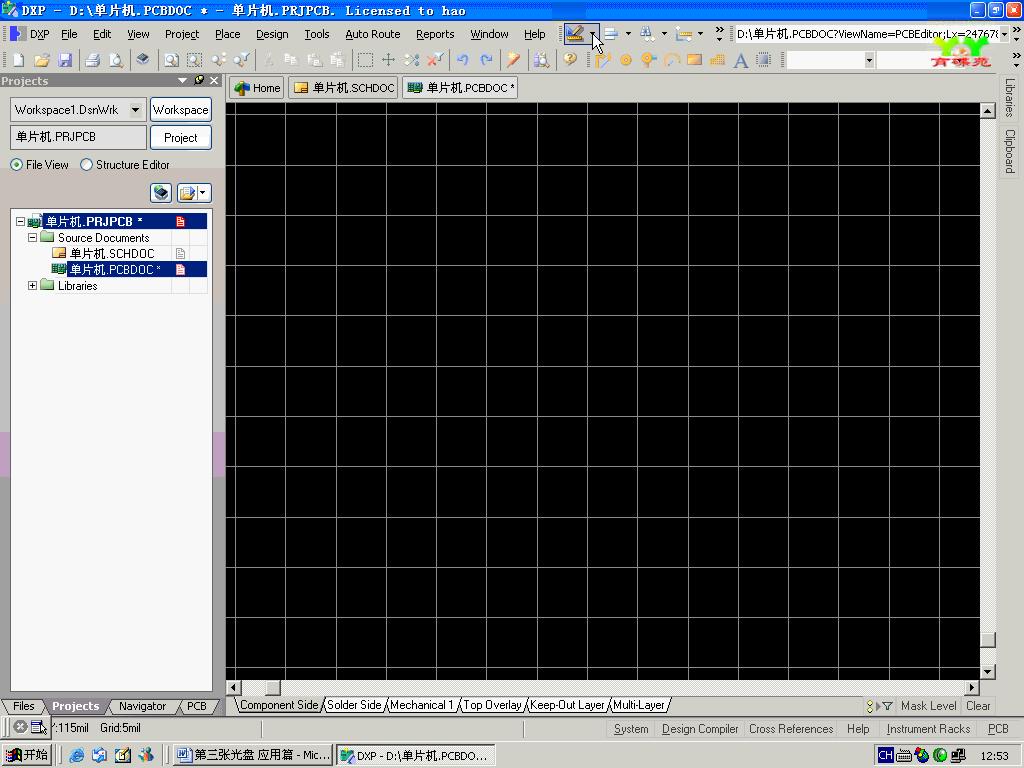Open the Instrument Racks panel button
This screenshot has width=1024, height=768.
928,729
